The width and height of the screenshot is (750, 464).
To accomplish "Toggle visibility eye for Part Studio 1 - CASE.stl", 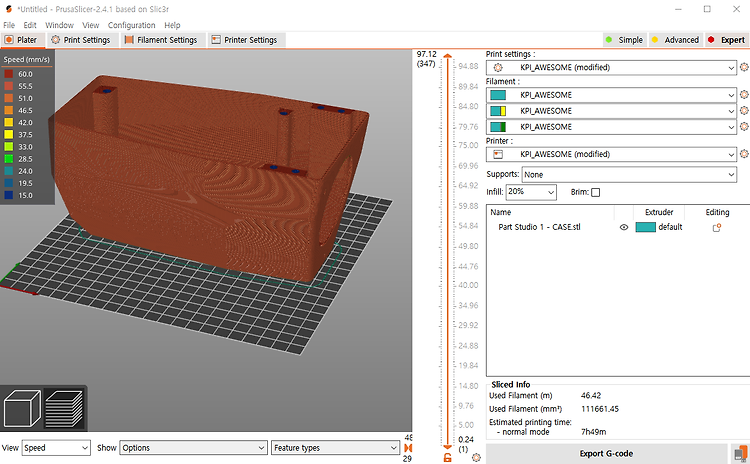I will coord(624,227).
